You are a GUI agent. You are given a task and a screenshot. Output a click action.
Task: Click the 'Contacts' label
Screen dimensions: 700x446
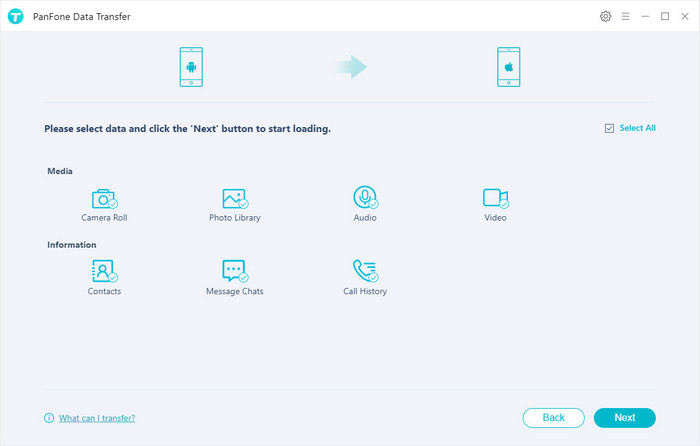(x=104, y=292)
